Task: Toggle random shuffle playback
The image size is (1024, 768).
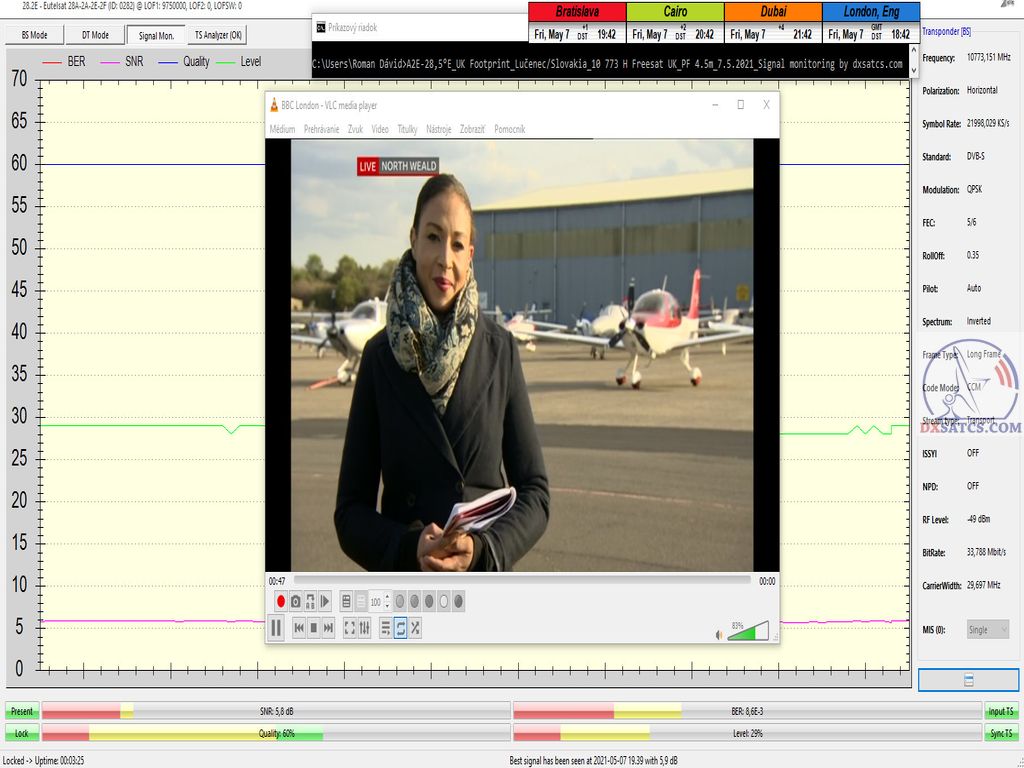Action: point(415,628)
